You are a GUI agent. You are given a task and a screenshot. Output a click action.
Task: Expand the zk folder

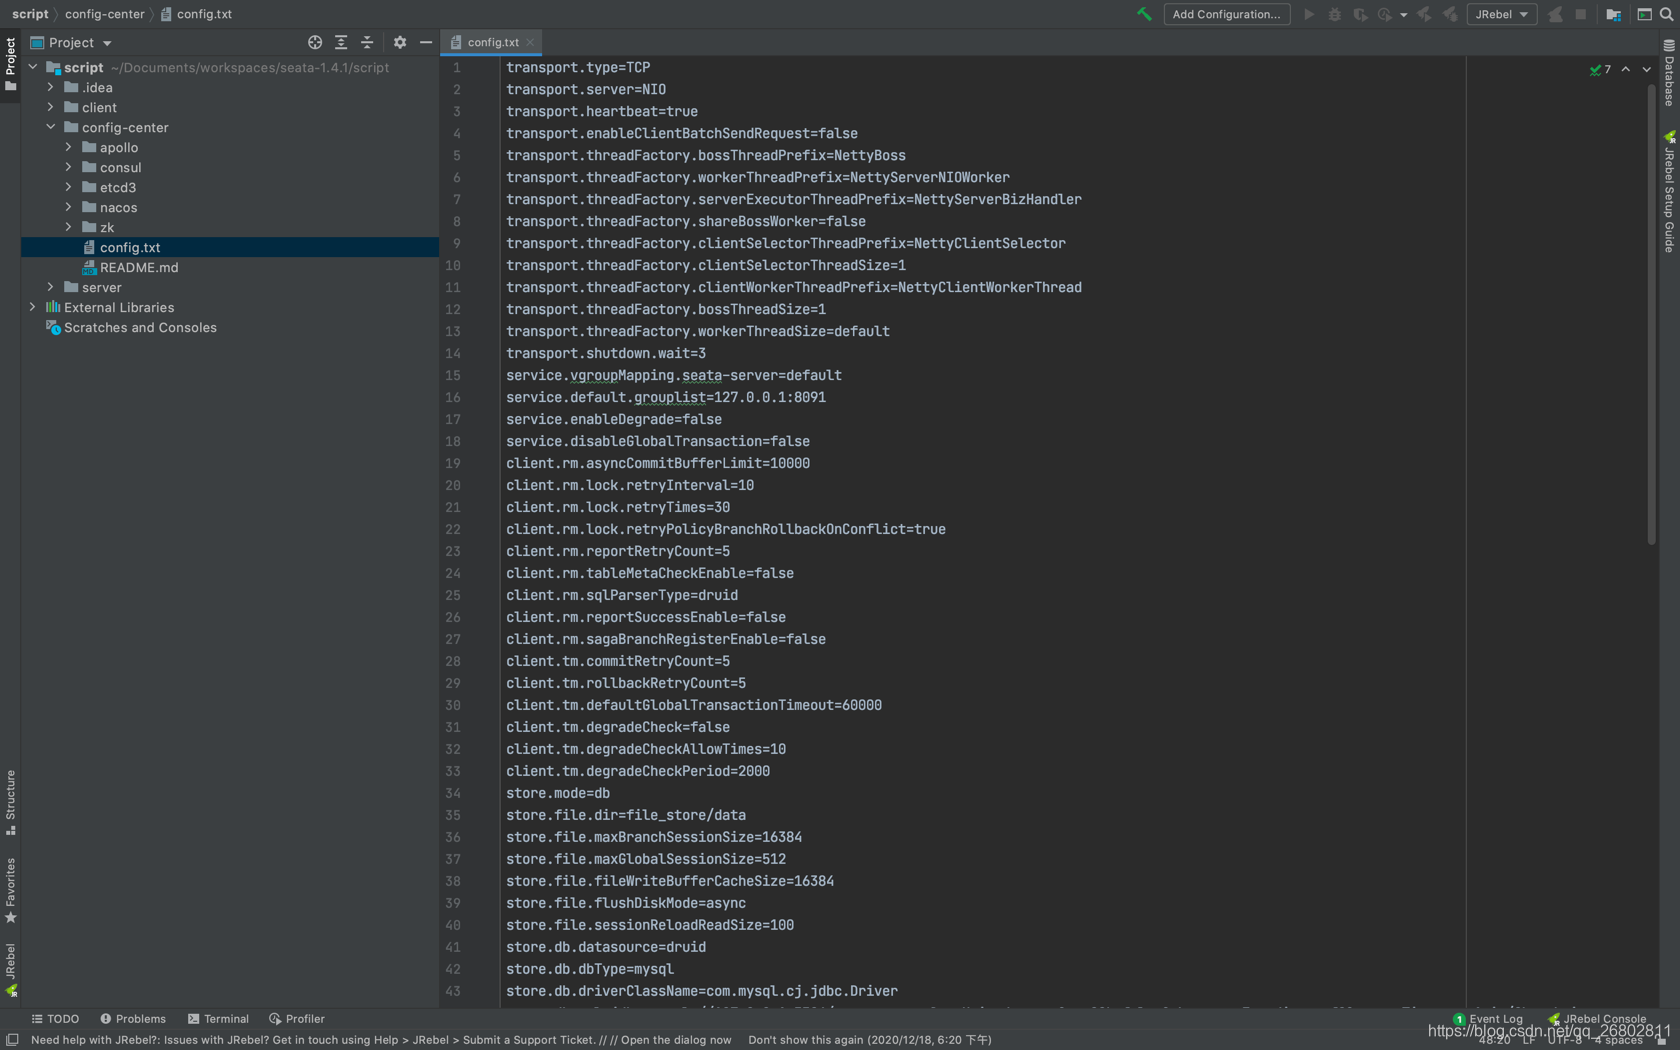tap(69, 227)
